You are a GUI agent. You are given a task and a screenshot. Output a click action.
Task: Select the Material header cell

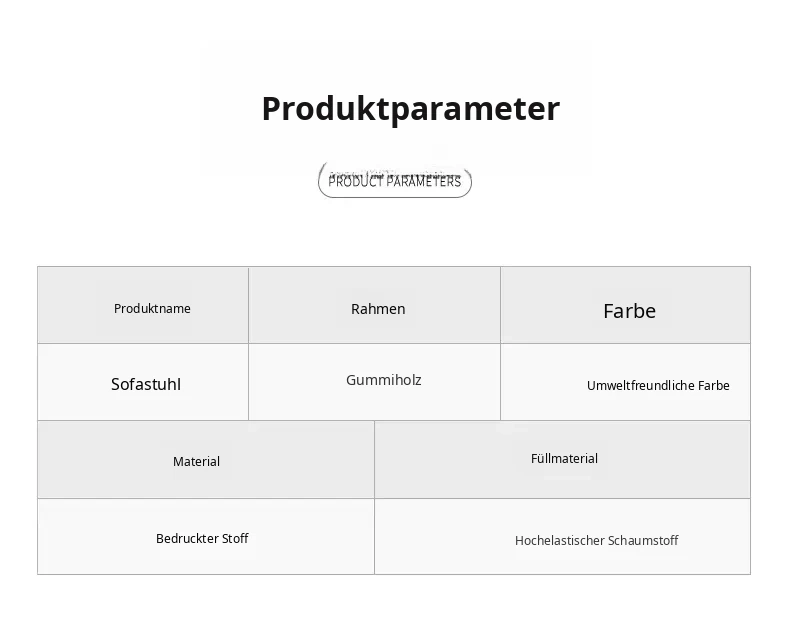click(206, 460)
